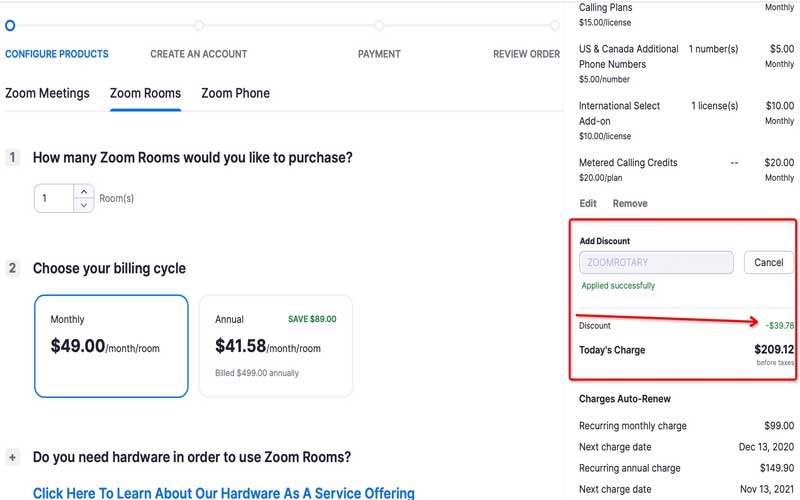Choose the Annual billing cycle card
Screen dimensions: 800x500
pyautogui.click(x=276, y=346)
